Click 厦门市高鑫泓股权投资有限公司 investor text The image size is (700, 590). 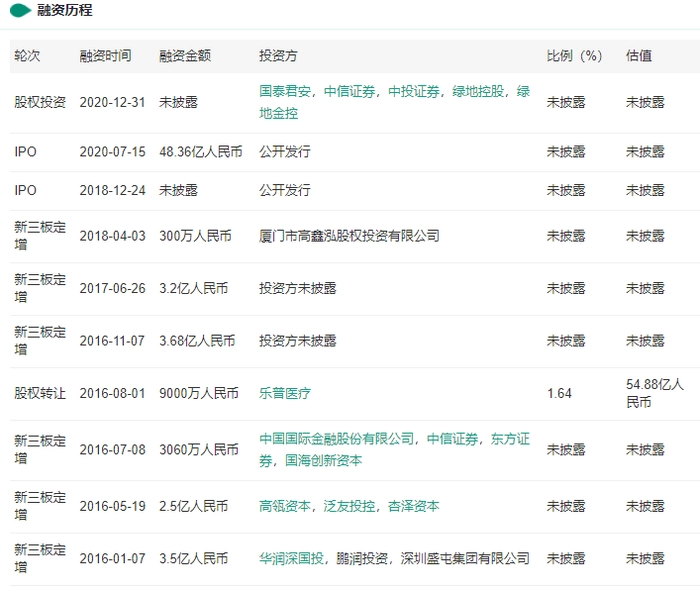349,236
